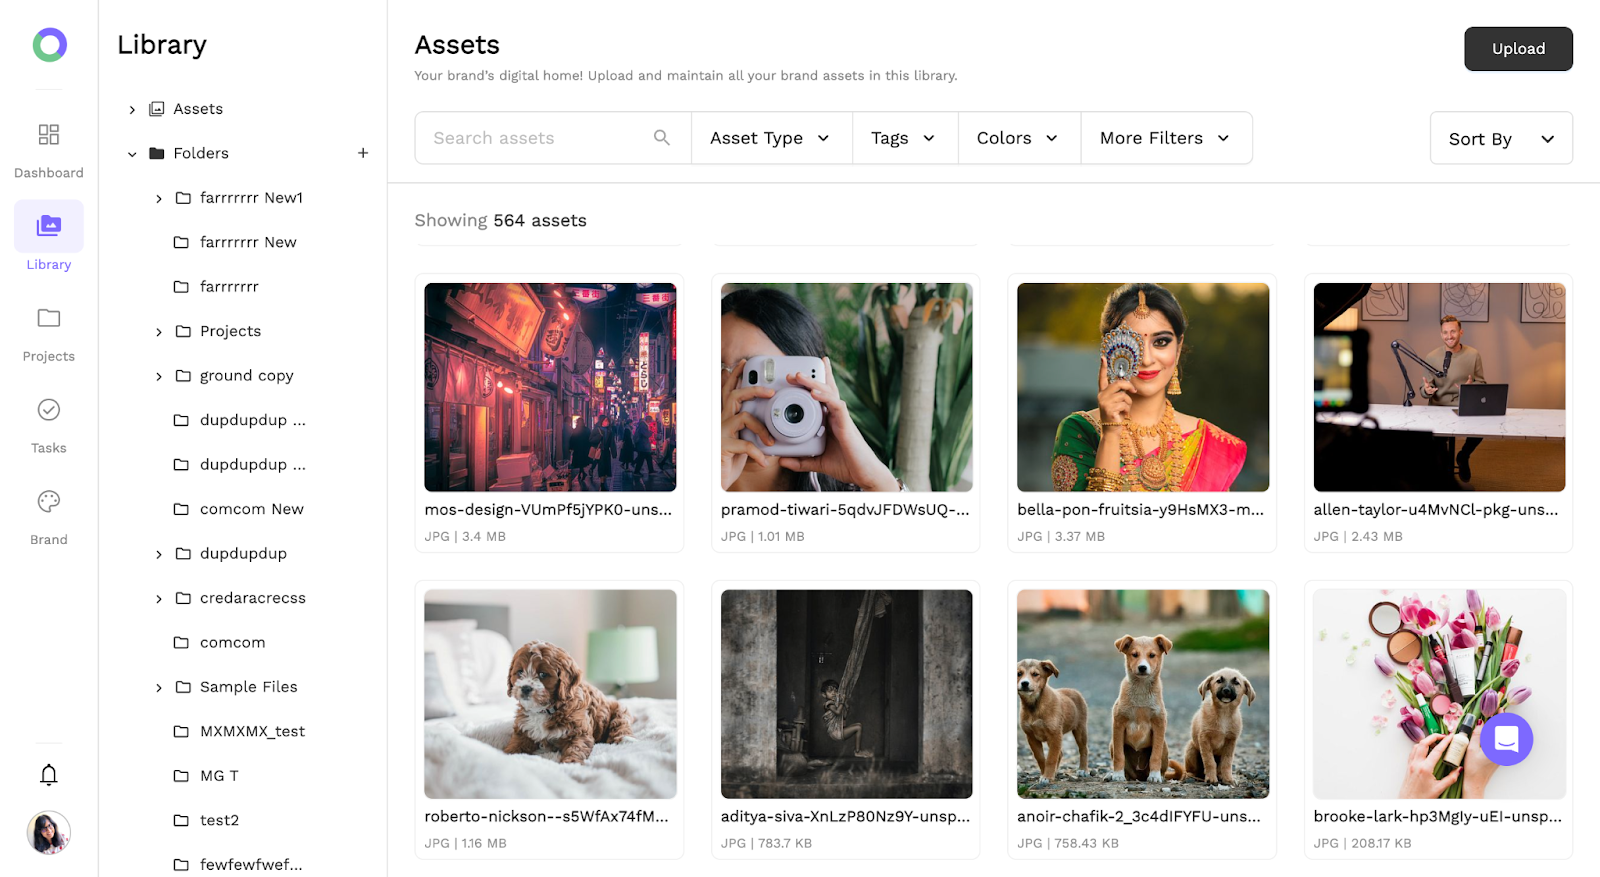Collapse the Folders section
1600x877 pixels.
coord(131,153)
